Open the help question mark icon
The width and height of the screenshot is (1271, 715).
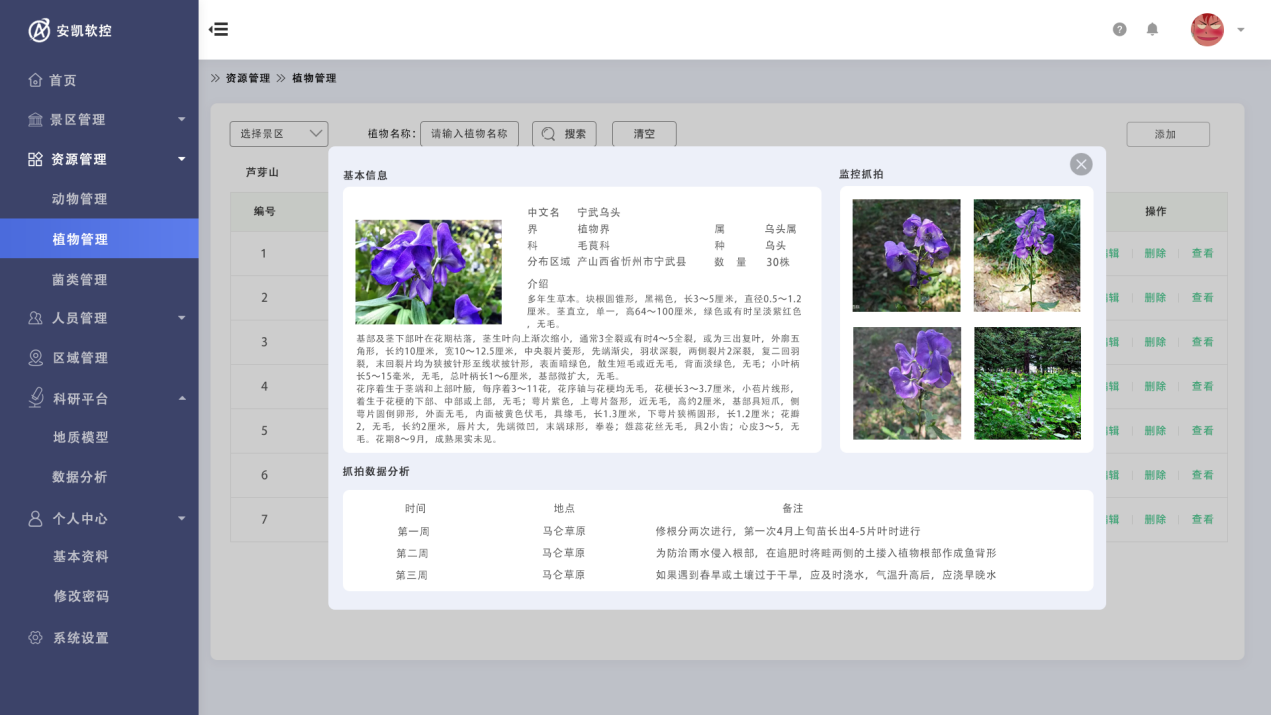coord(1119,29)
